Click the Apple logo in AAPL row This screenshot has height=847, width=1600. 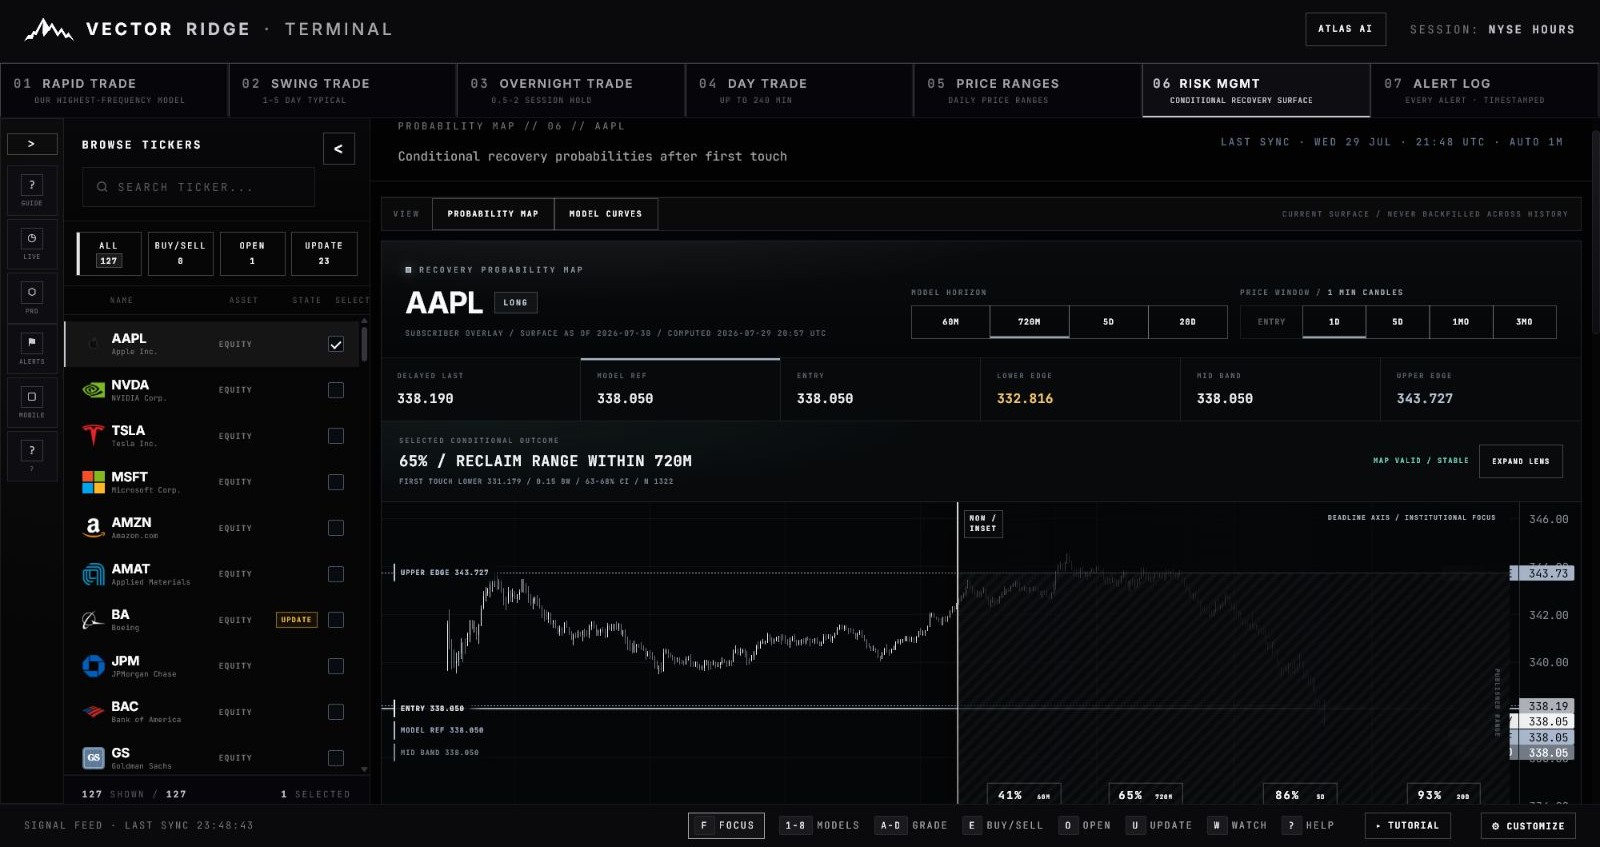point(93,344)
